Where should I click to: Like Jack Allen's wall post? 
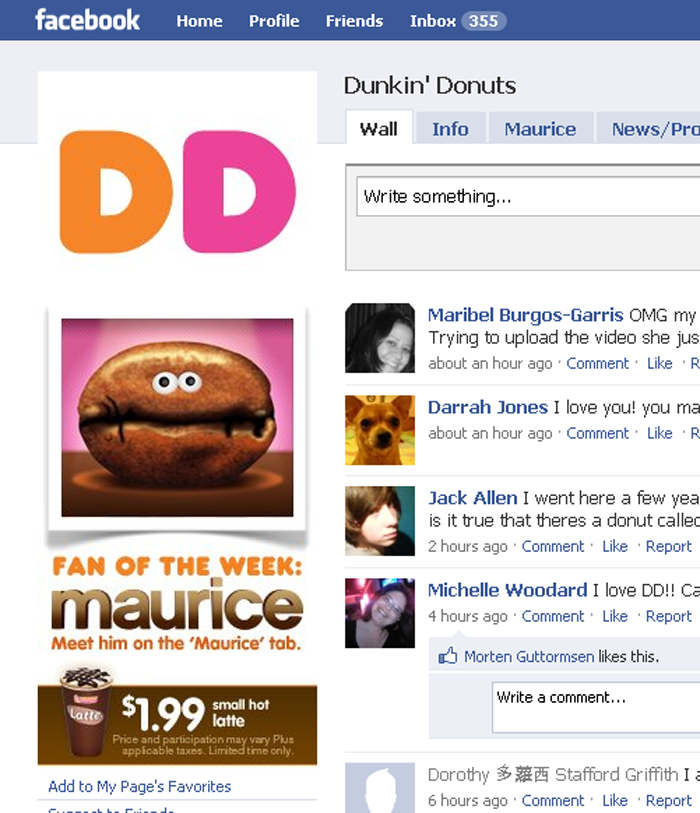pyautogui.click(x=615, y=546)
